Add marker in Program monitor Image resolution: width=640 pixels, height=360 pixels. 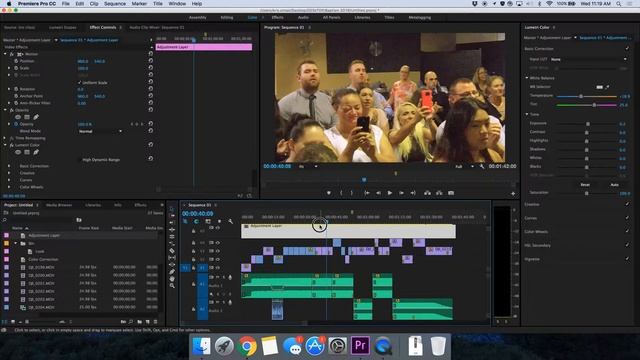coord(329,193)
